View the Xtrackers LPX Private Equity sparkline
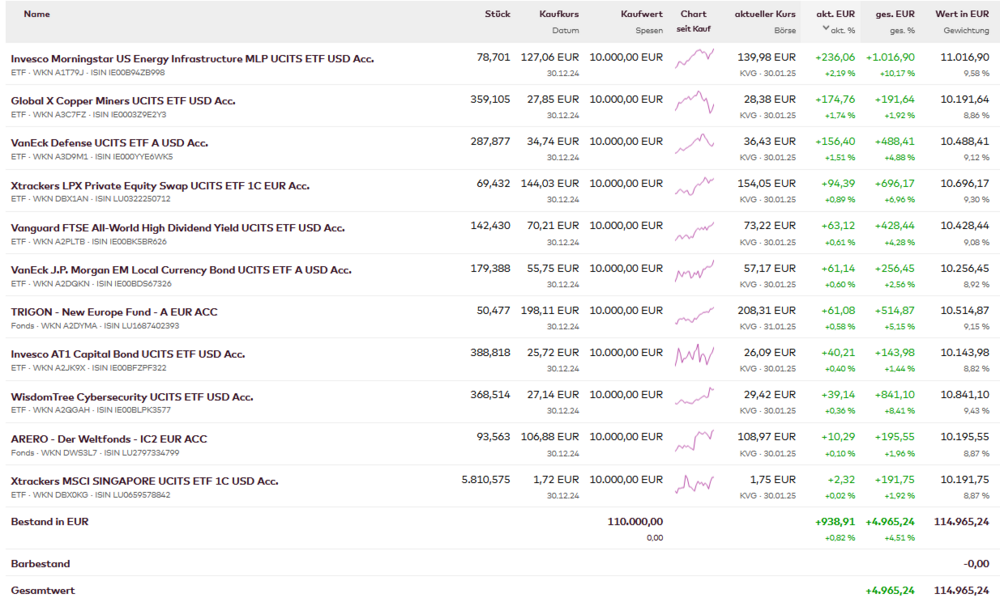The height and width of the screenshot is (602, 1000). [x=694, y=185]
